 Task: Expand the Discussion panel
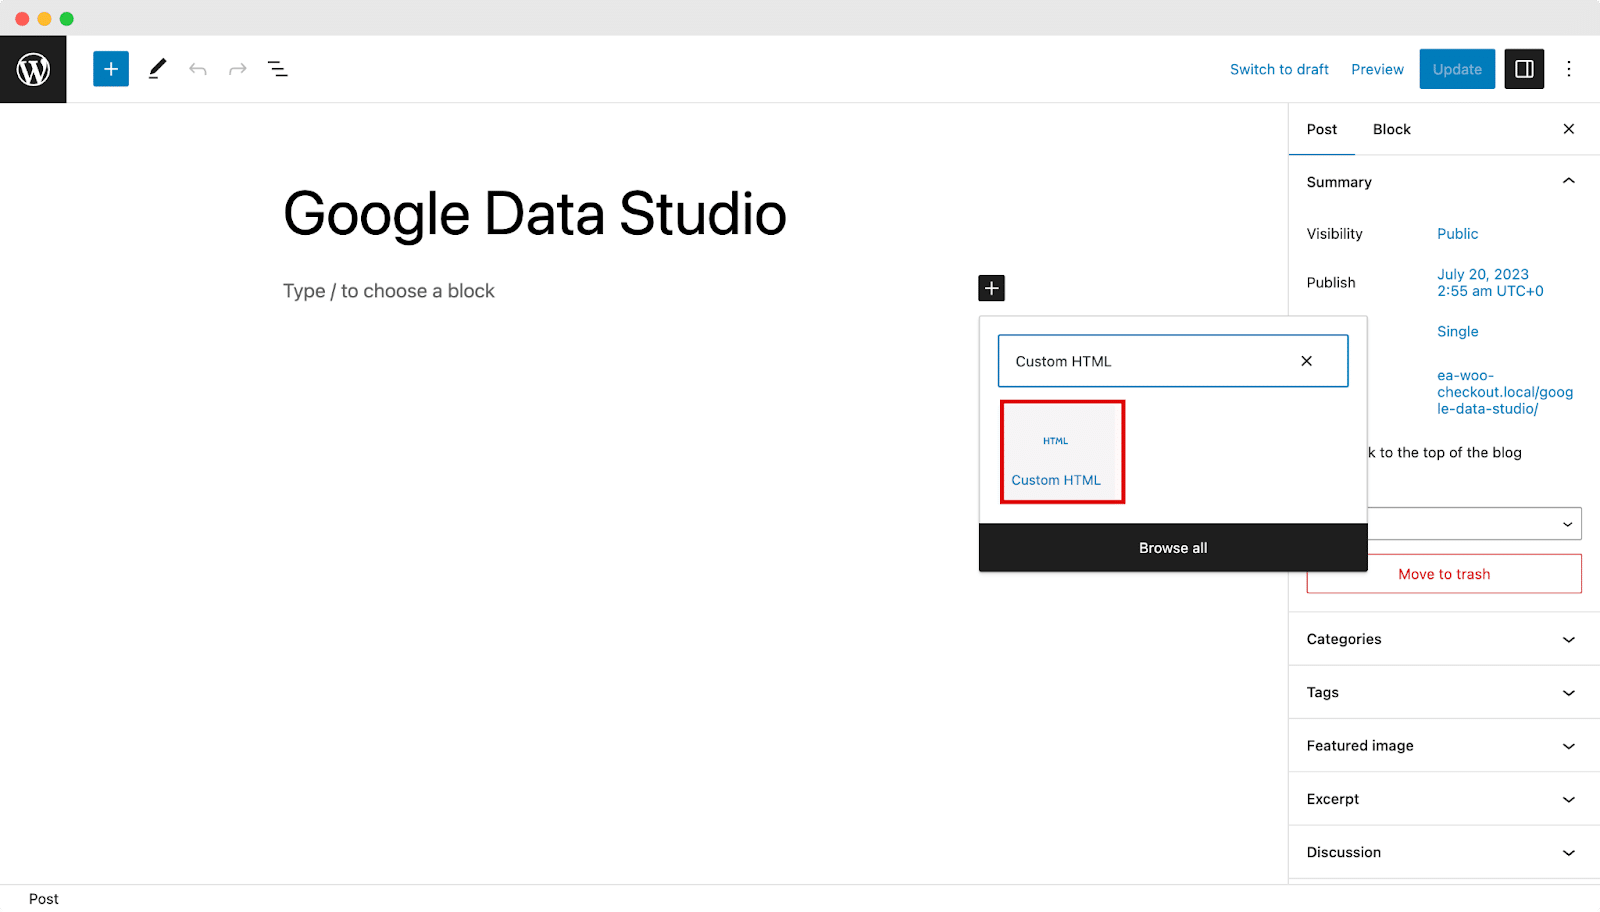point(1444,852)
